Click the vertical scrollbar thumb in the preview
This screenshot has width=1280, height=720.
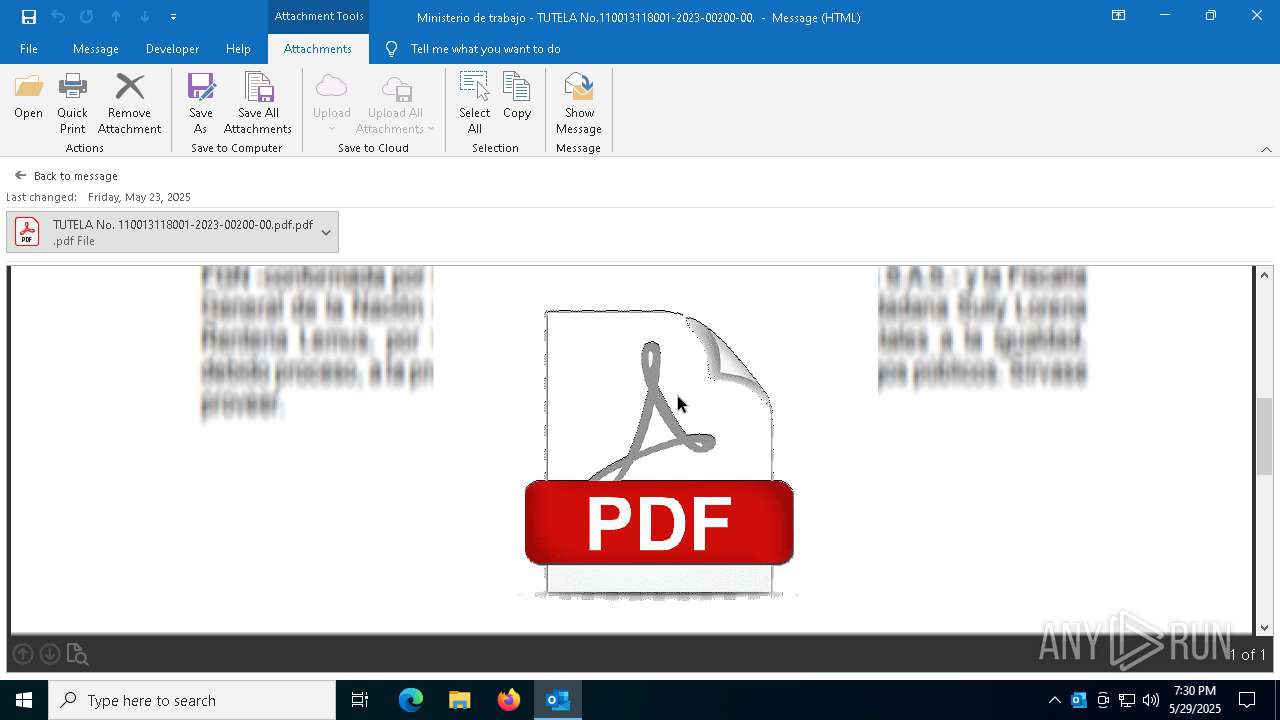1265,436
